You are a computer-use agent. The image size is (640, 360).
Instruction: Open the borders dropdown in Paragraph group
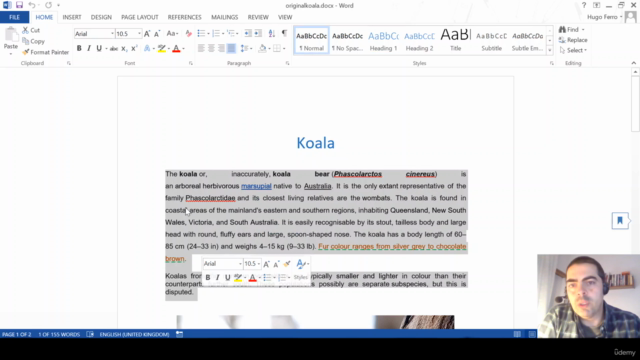[284, 49]
